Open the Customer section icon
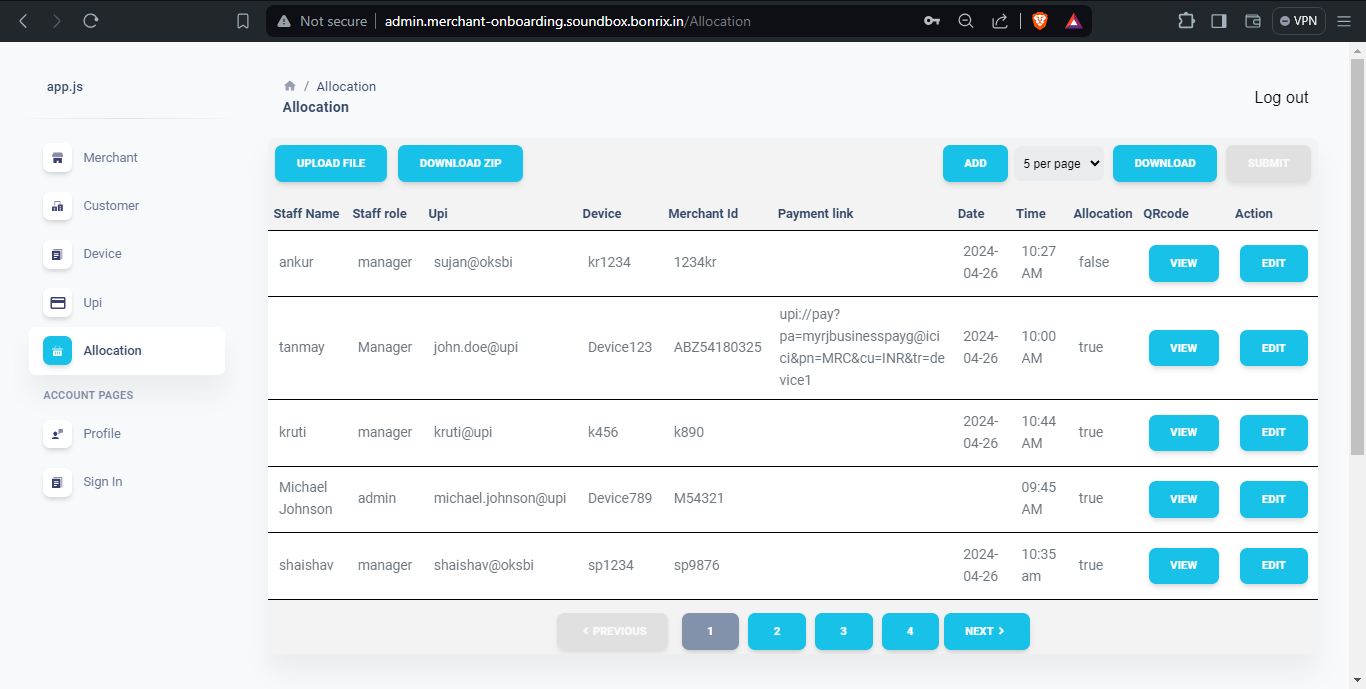Viewport: 1366px width, 689px height. click(58, 205)
